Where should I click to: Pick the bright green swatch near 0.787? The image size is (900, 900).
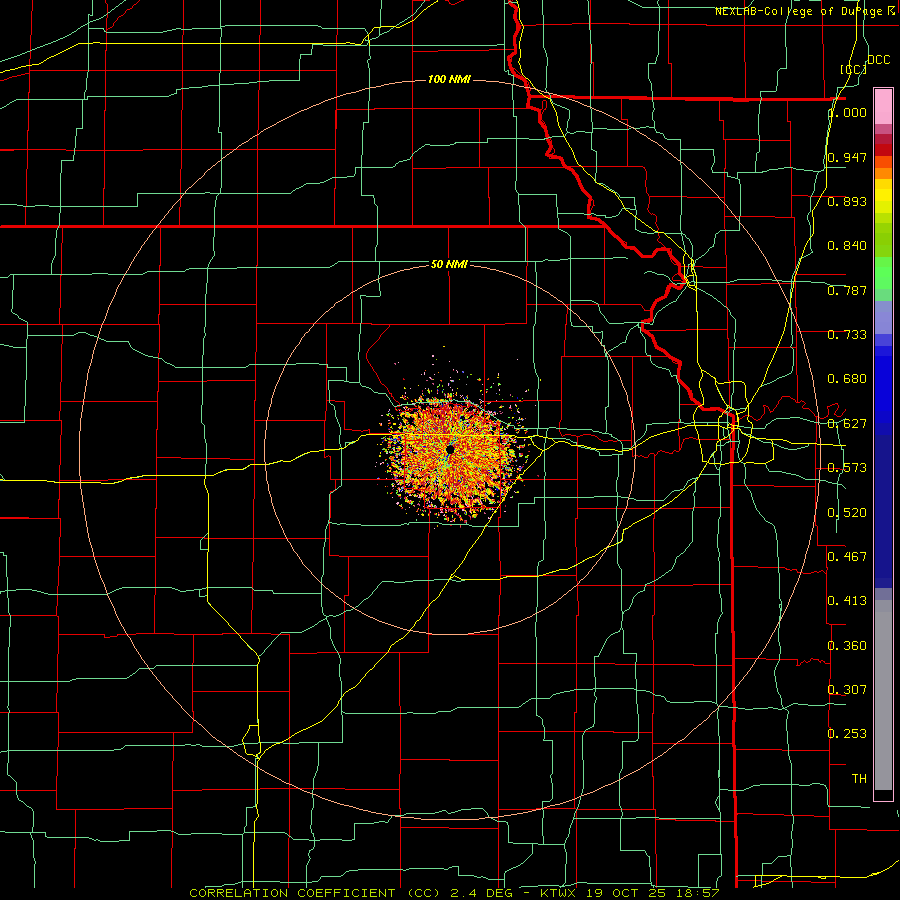(x=883, y=273)
